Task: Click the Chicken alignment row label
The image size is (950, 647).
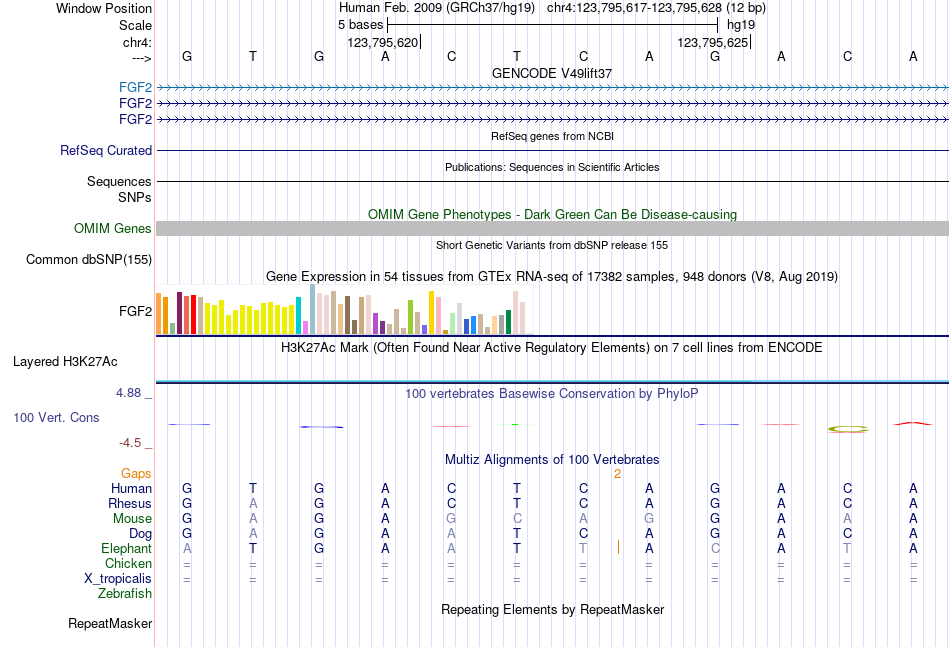Action: [128, 563]
